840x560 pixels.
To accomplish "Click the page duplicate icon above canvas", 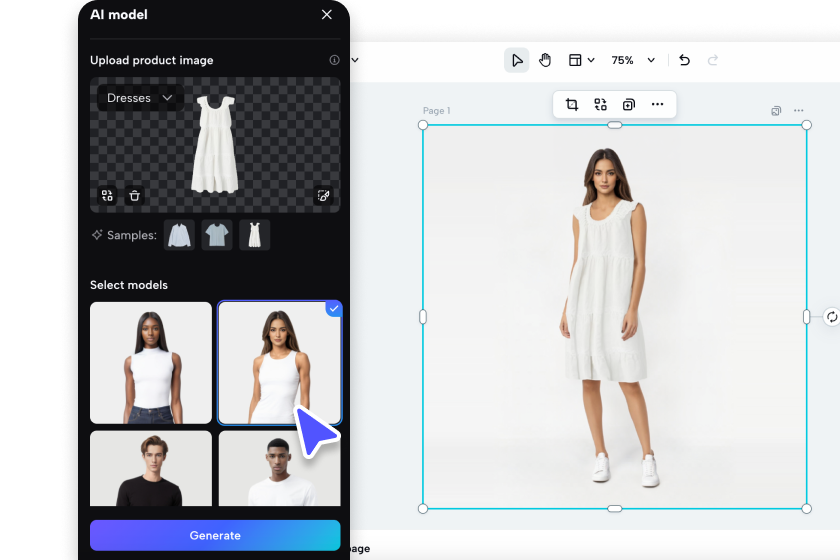I will coord(776,111).
